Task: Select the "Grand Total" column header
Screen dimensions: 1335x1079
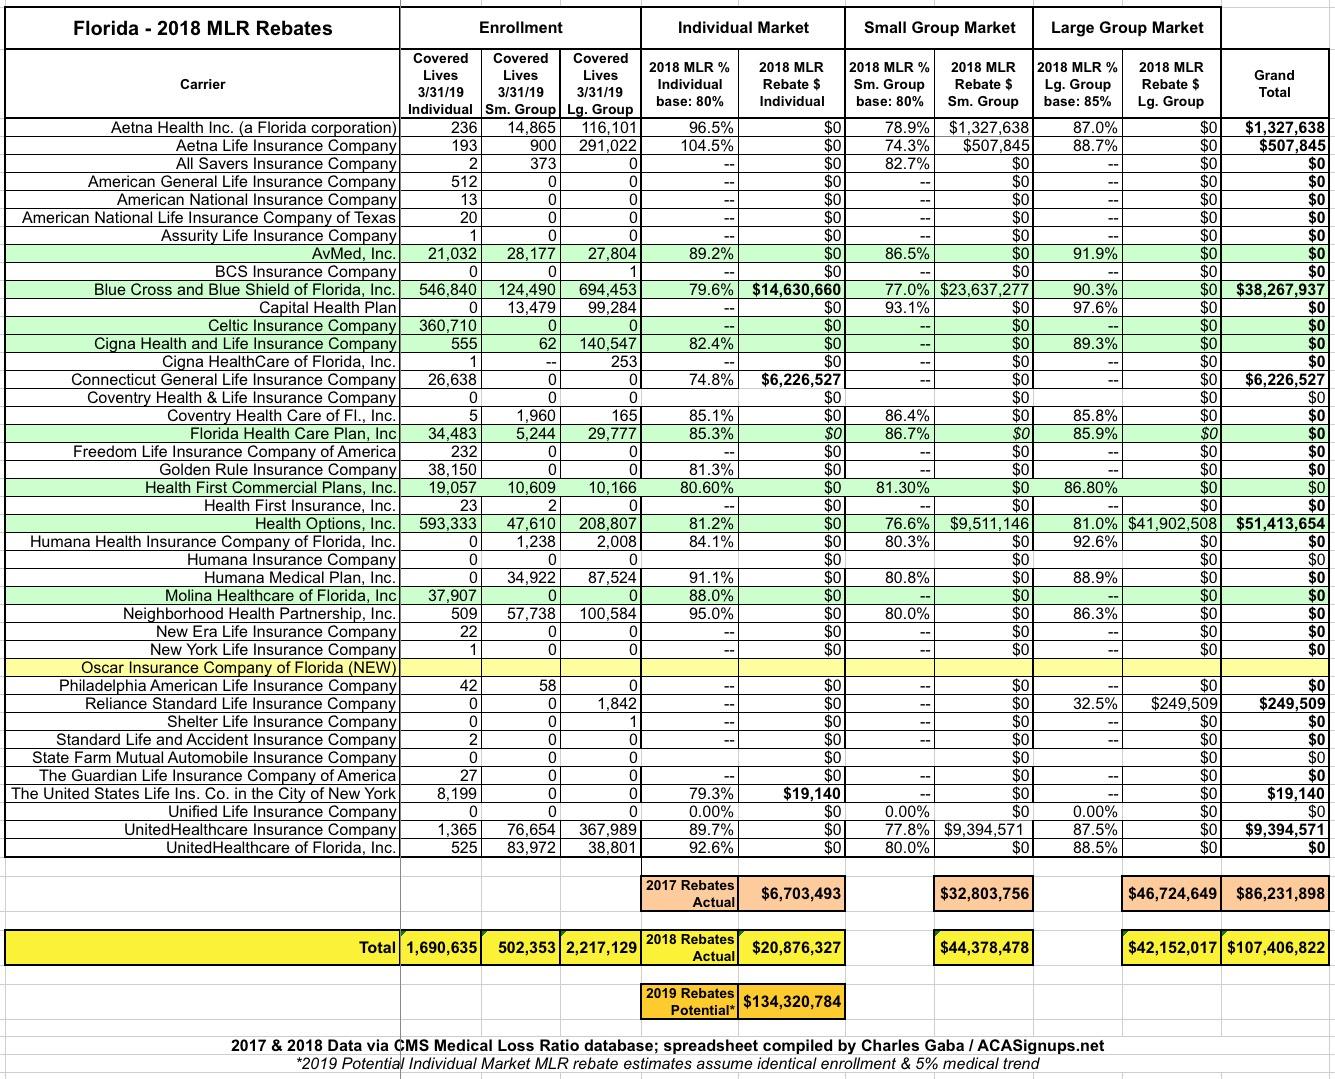Action: pyautogui.click(x=1273, y=84)
